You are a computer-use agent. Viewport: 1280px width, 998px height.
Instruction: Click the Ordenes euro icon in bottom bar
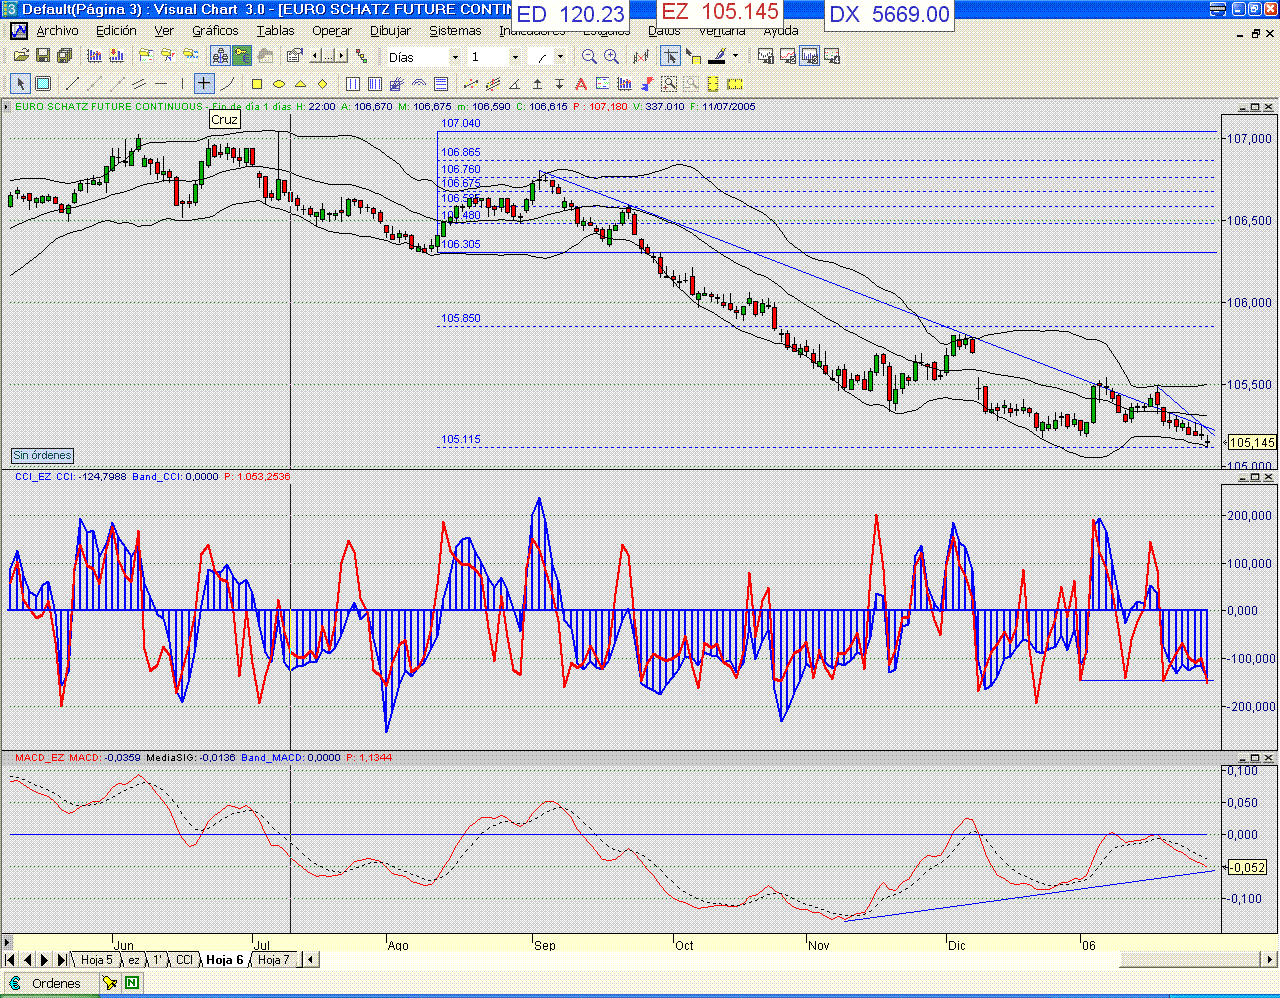[15, 983]
